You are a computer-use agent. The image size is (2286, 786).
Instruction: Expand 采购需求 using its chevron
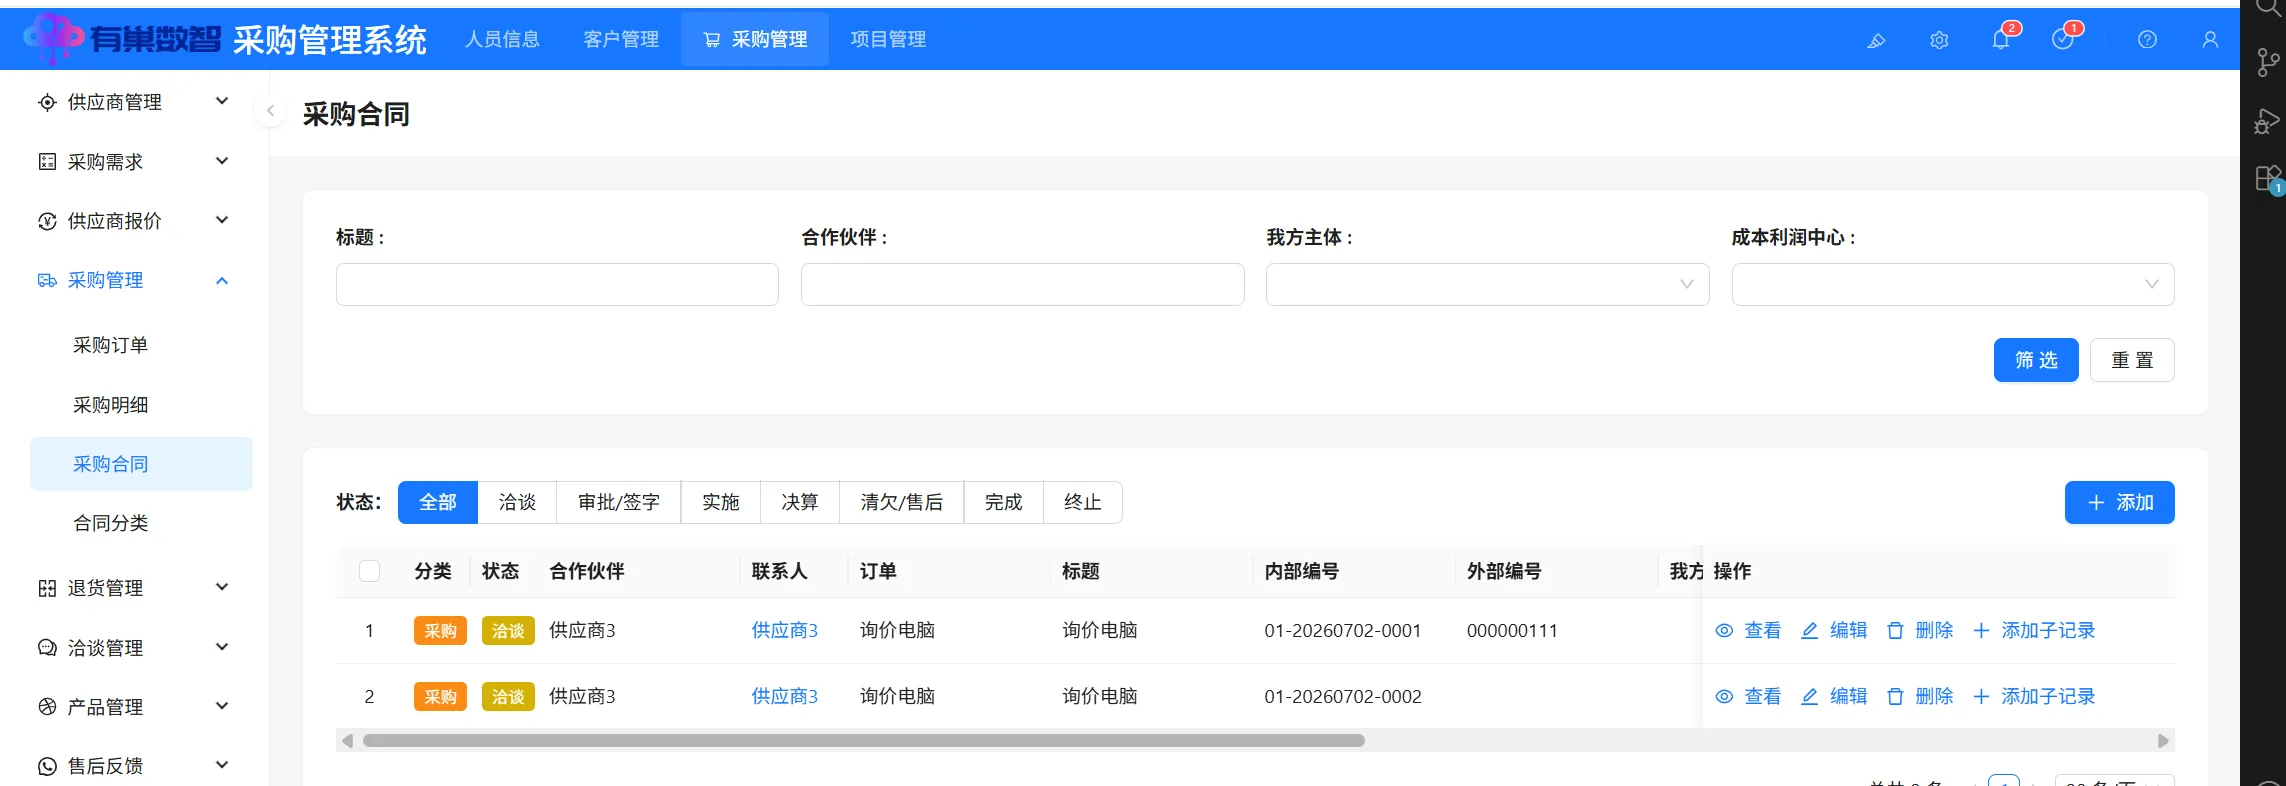tap(222, 161)
